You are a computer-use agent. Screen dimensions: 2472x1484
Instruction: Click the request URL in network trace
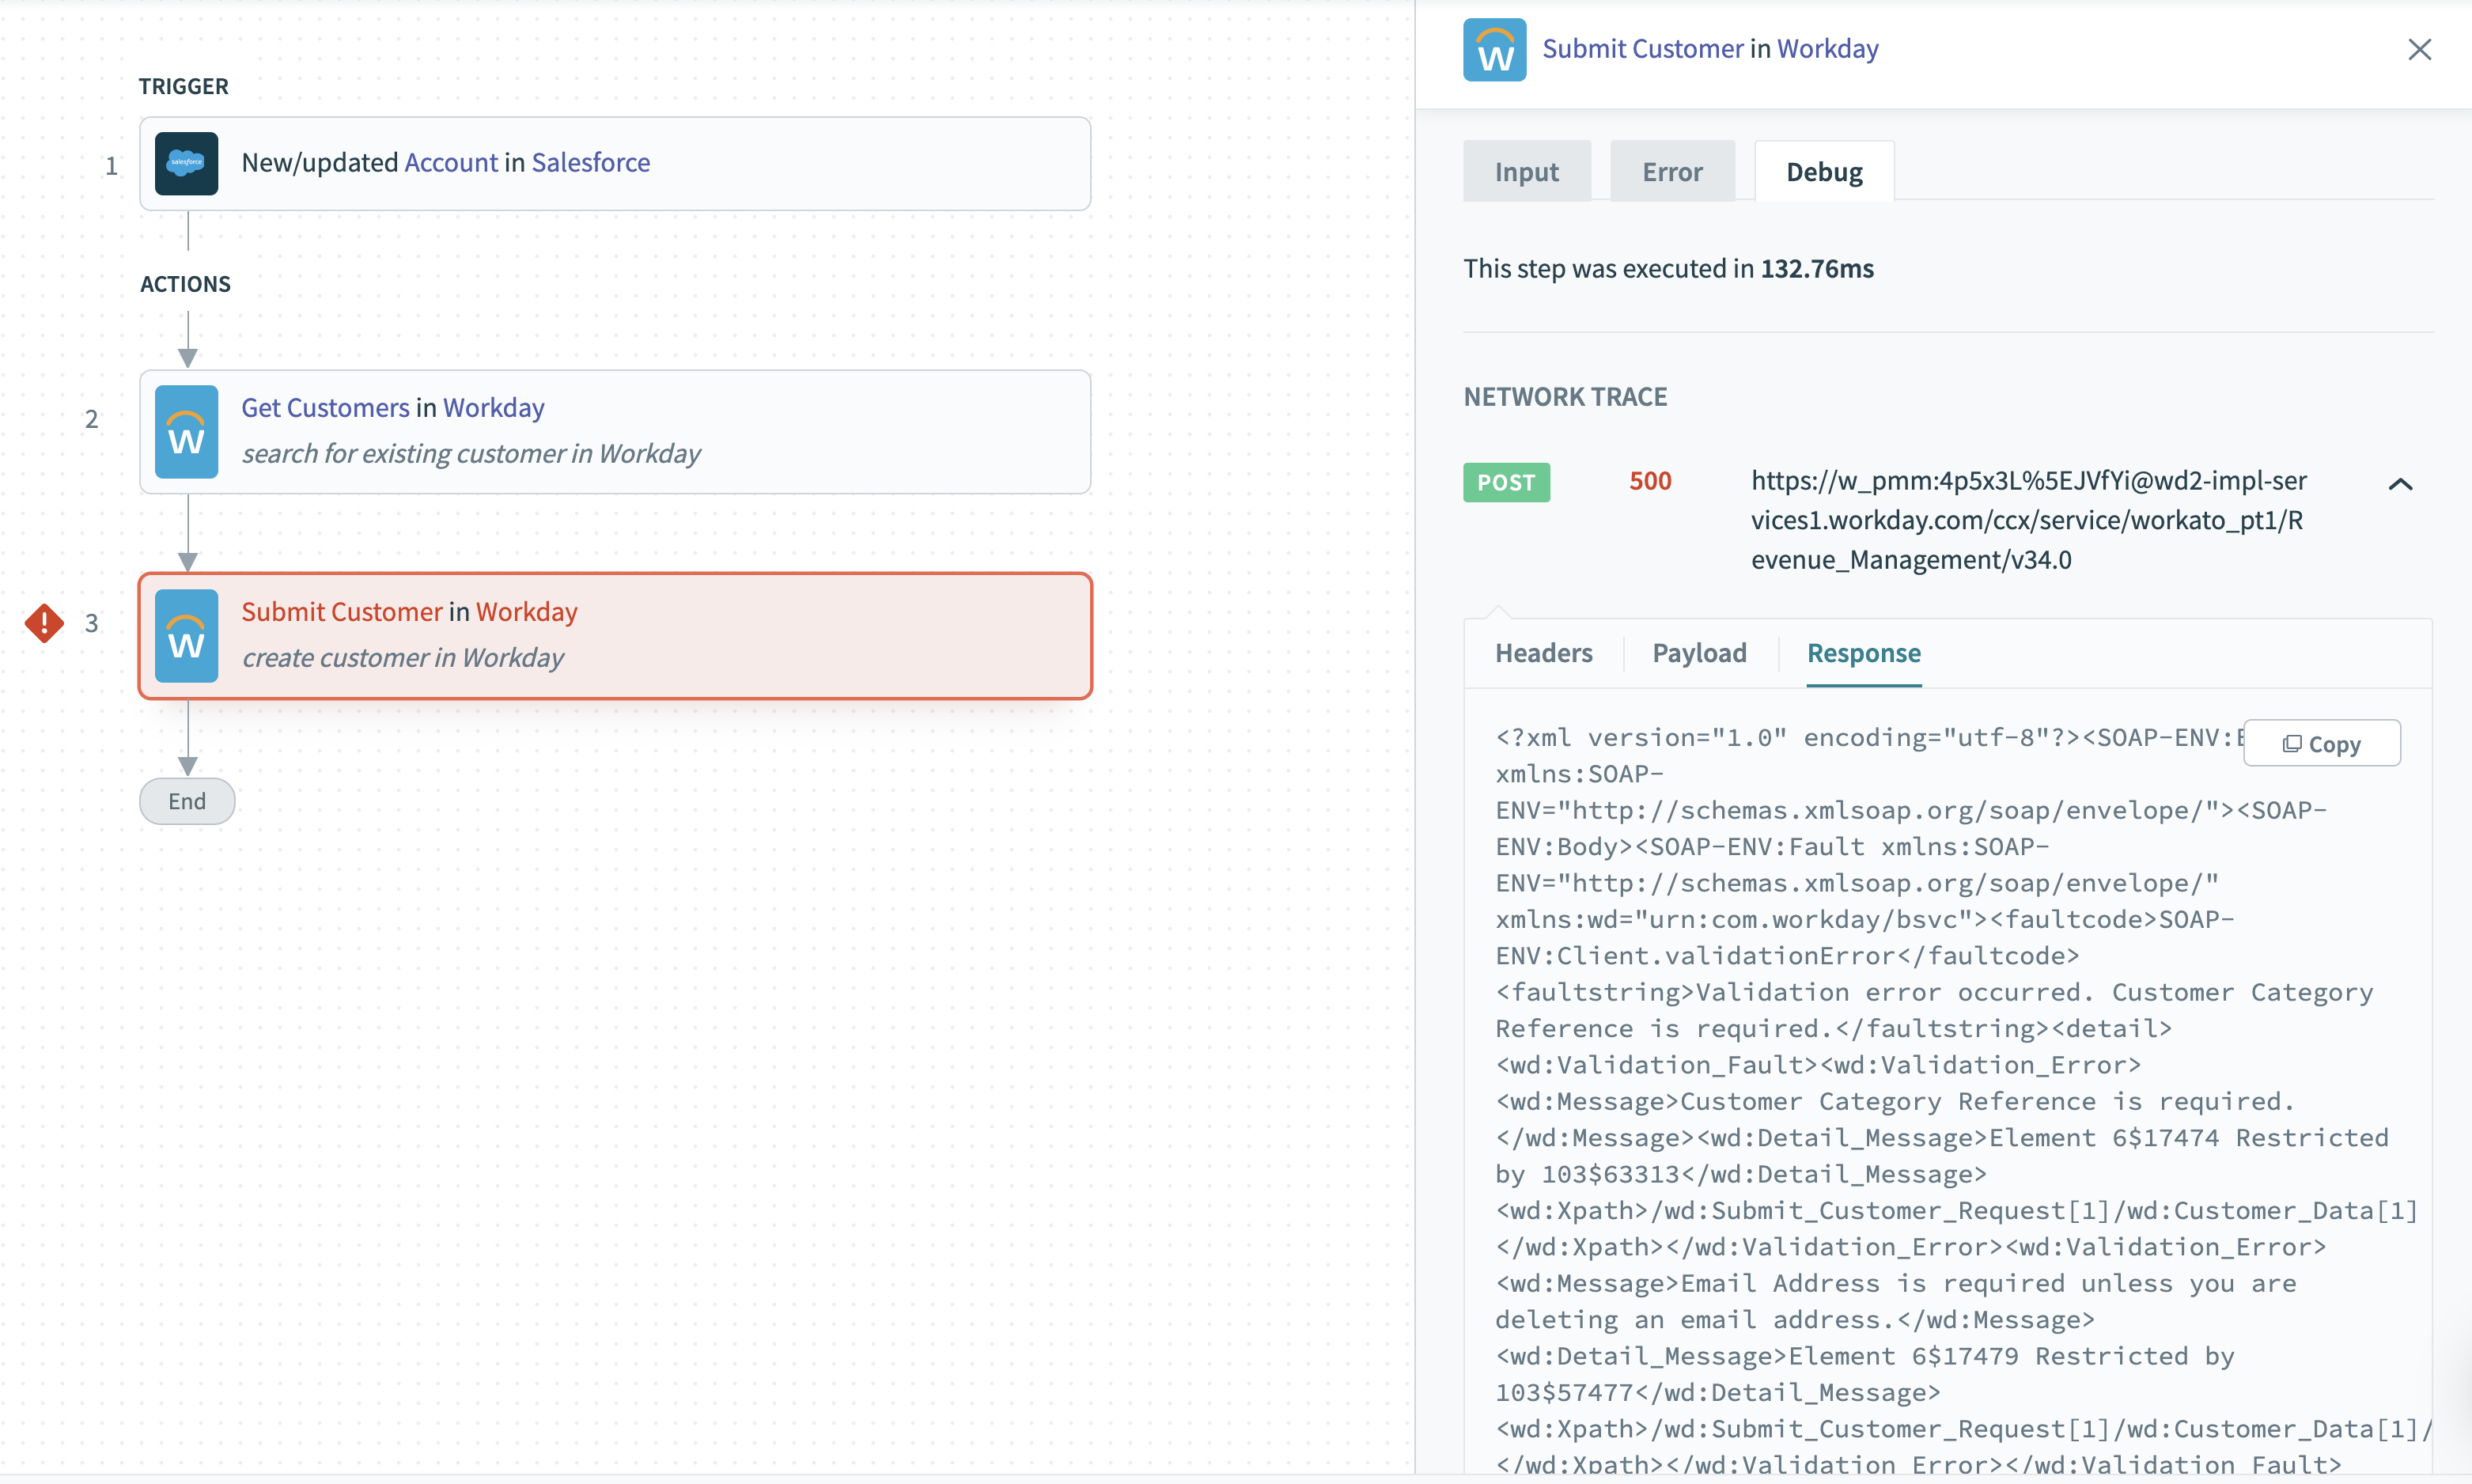2029,520
